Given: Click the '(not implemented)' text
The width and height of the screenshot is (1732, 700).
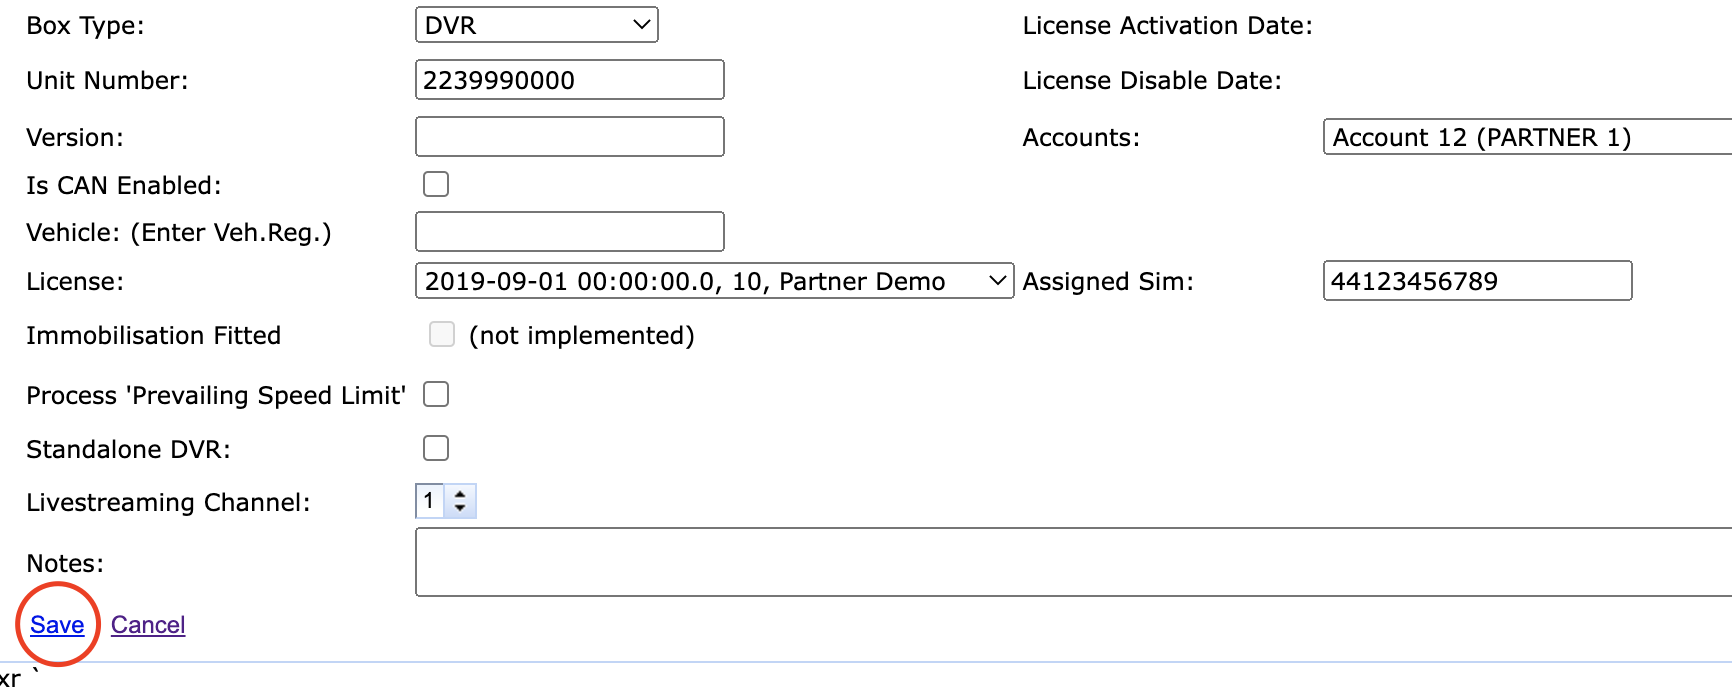Looking at the screenshot, I should click(581, 336).
